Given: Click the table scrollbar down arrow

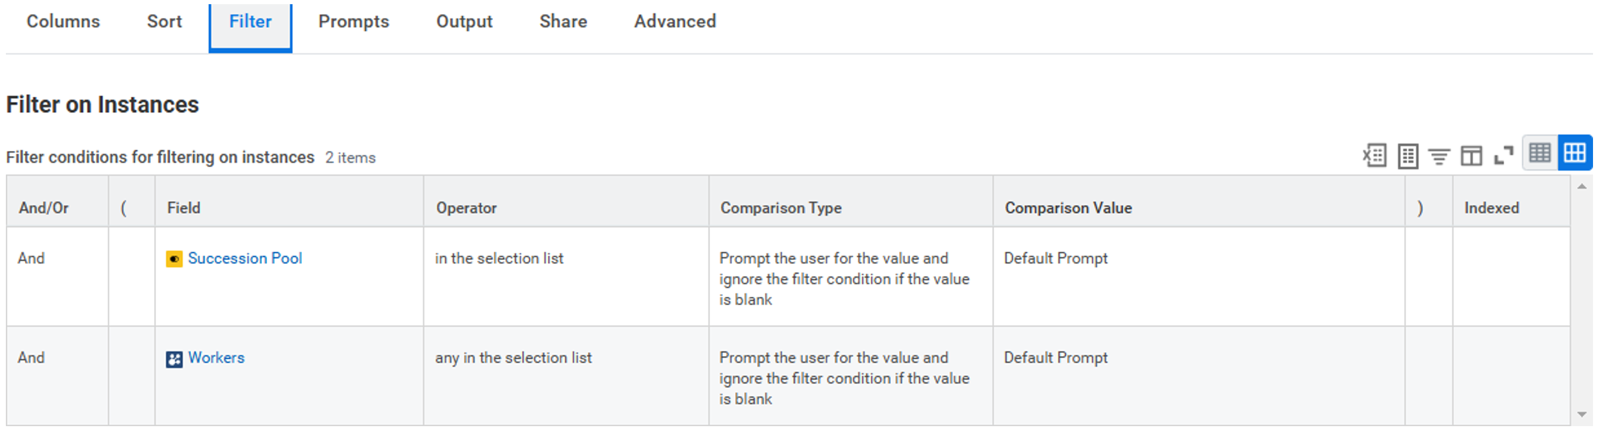Looking at the screenshot, I should 1582,414.
